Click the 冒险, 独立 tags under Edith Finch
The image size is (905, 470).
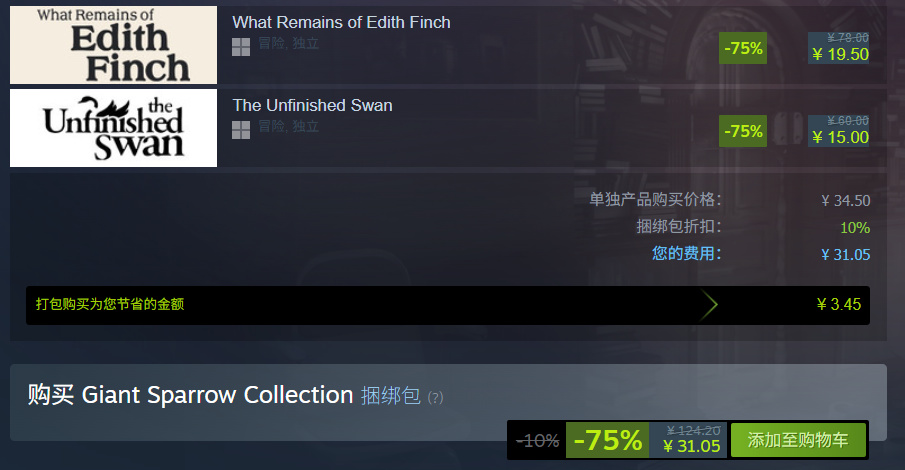[x=288, y=43]
